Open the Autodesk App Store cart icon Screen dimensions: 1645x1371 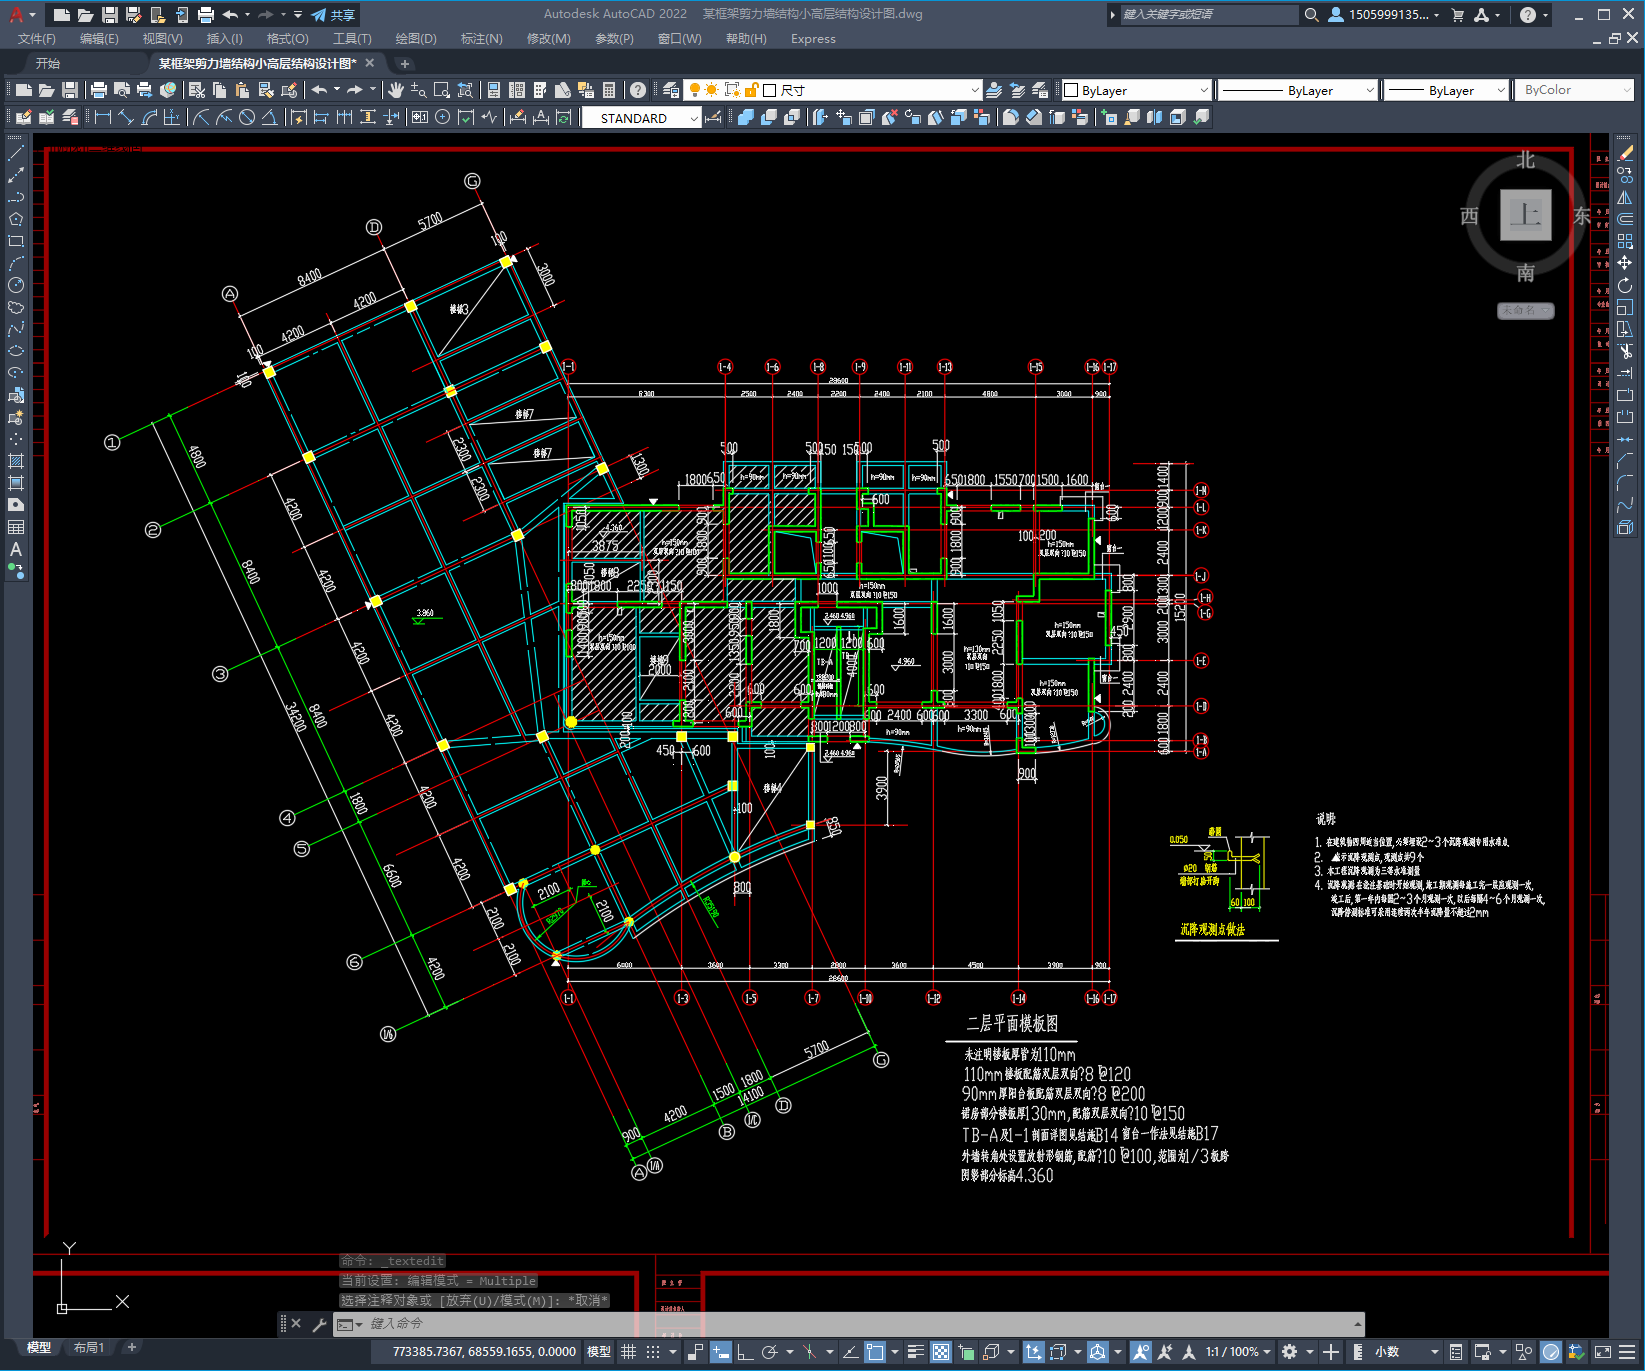[x=1458, y=15]
